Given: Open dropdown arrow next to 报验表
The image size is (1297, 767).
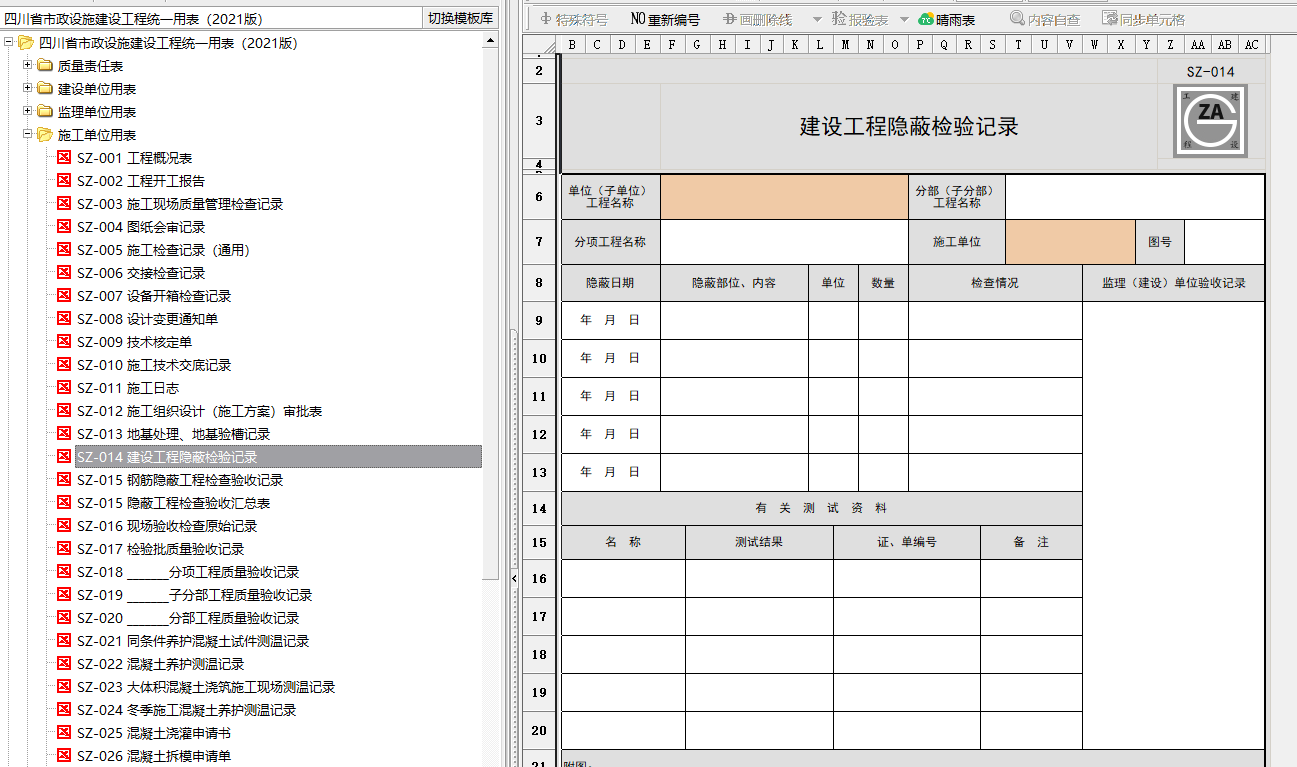Looking at the screenshot, I should [904, 19].
